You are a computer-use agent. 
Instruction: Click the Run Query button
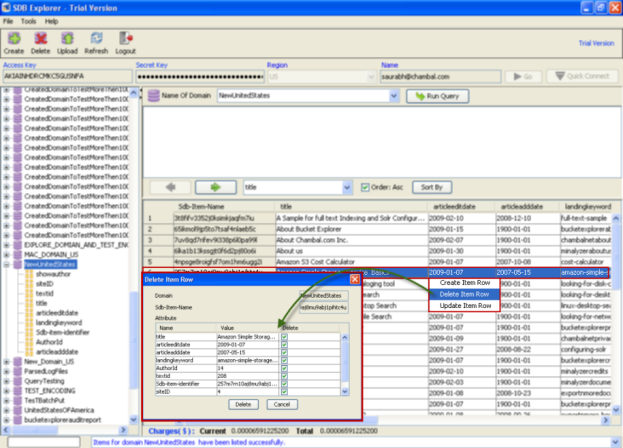(x=437, y=96)
